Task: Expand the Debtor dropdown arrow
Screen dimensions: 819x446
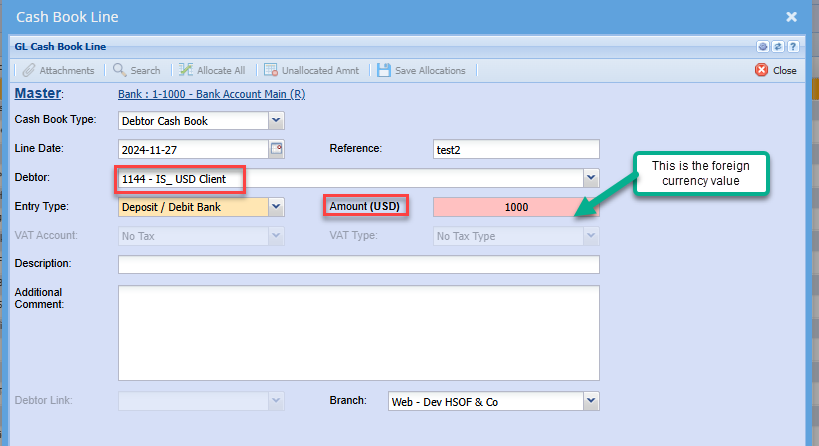Action: tap(591, 178)
